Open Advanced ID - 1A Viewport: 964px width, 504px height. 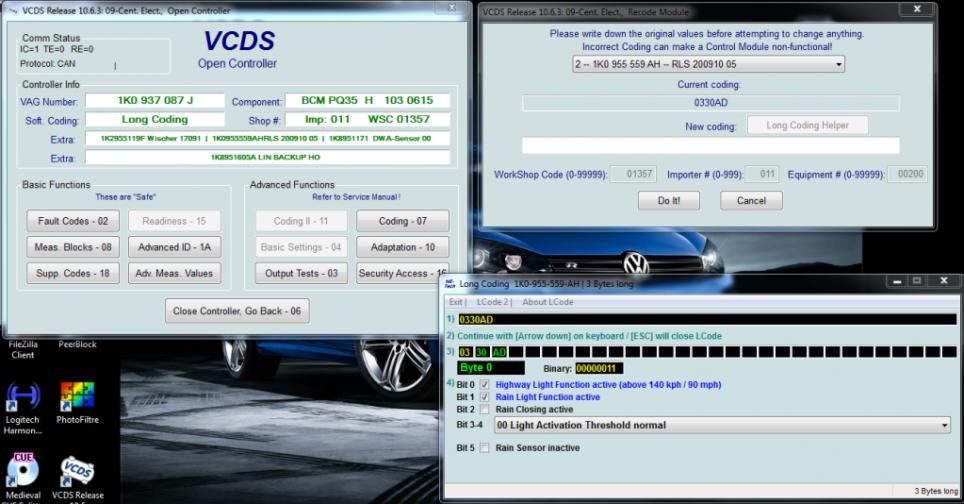[x=175, y=247]
